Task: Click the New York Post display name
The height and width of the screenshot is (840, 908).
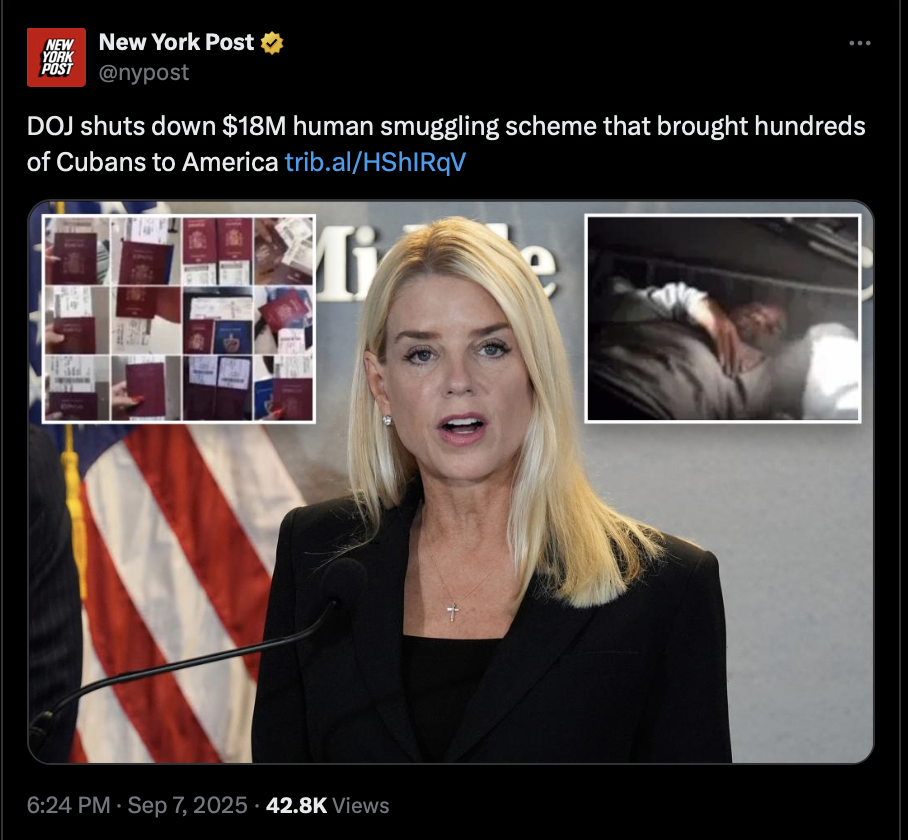Action: [x=176, y=42]
